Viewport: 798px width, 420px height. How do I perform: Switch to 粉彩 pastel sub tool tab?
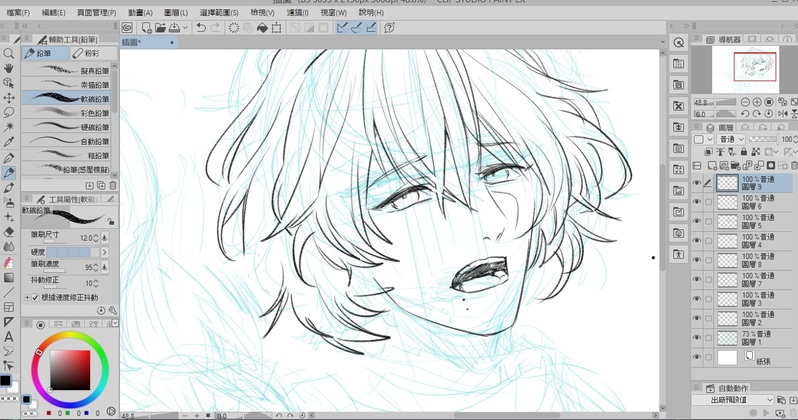93,53
